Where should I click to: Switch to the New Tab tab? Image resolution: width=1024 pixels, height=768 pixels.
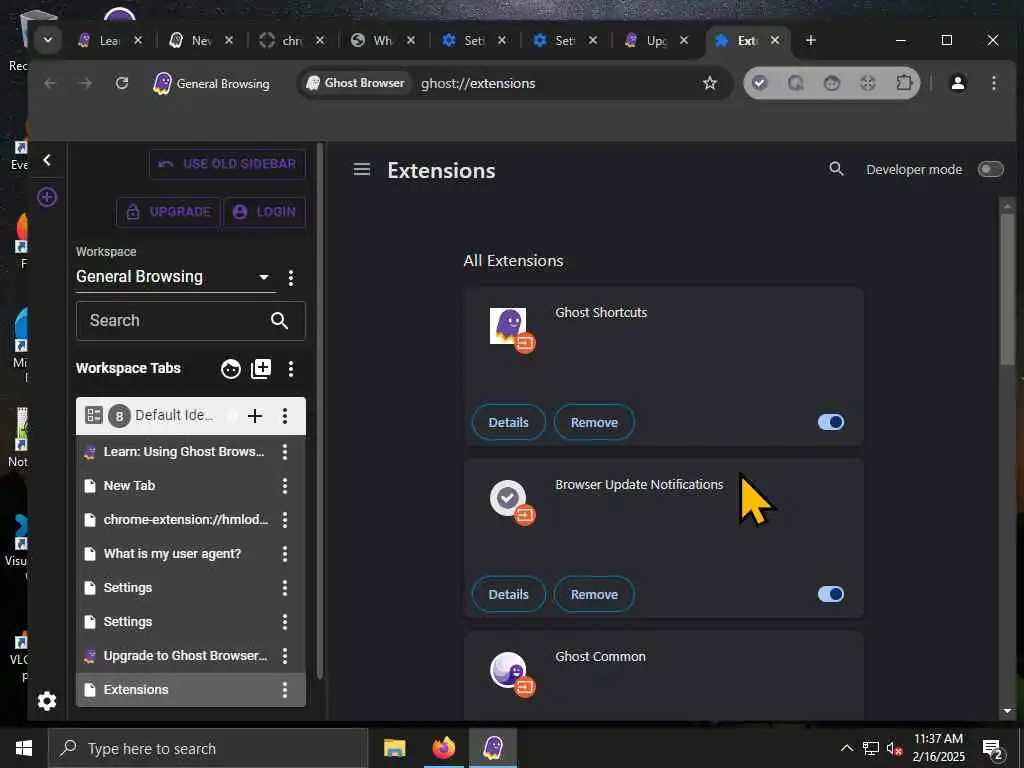201,40
